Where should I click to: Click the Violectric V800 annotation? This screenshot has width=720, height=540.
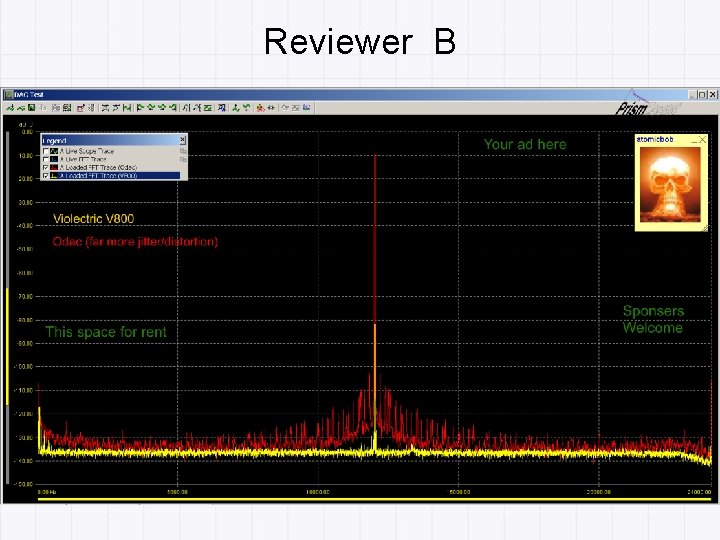94,219
